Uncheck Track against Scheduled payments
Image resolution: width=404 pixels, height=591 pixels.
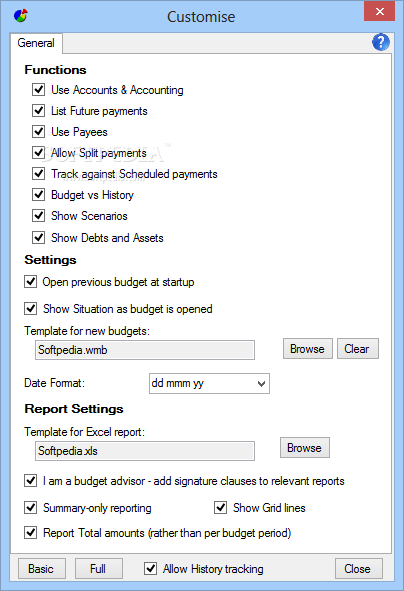(38, 174)
